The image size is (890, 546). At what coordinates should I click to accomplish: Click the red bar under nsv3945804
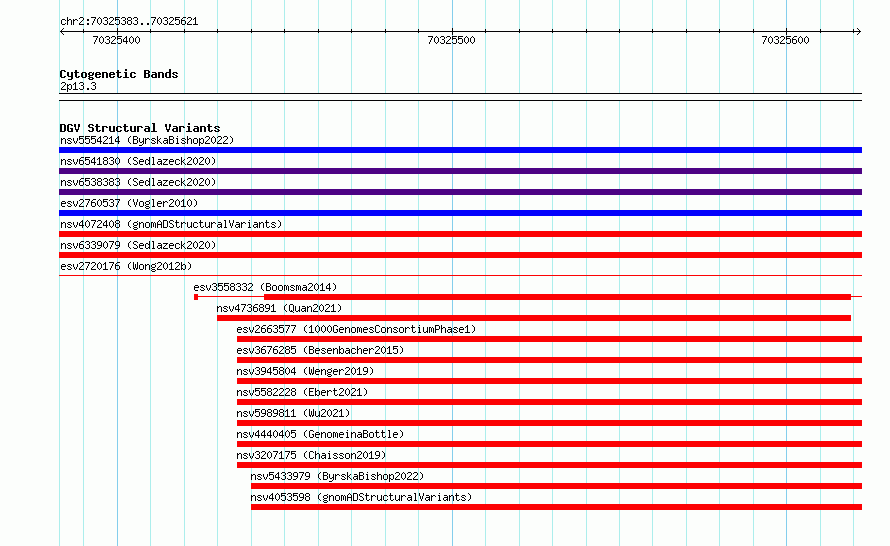coord(549,381)
